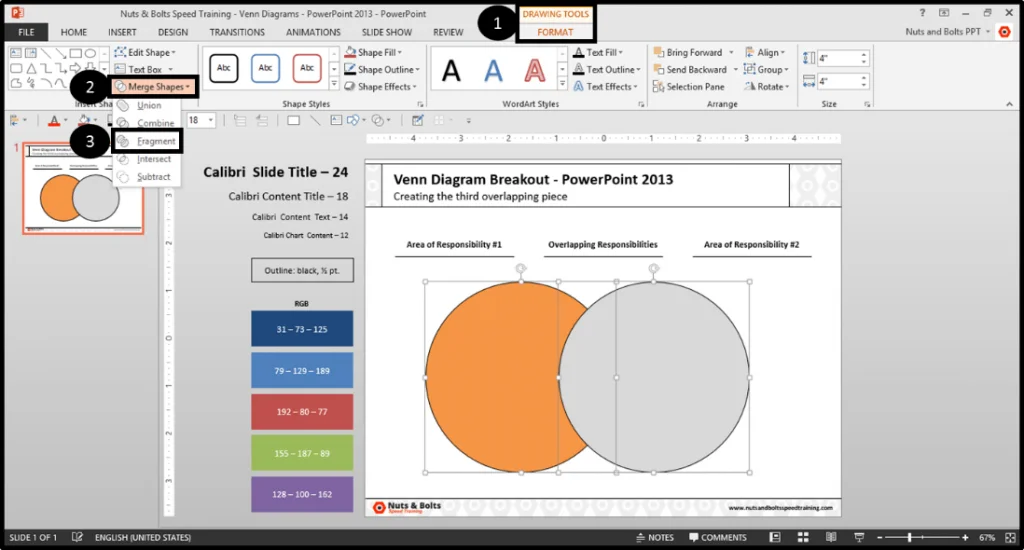The image size is (1024, 550).
Task: Select the rectangle shape in the shapes gallery
Action: (76, 53)
